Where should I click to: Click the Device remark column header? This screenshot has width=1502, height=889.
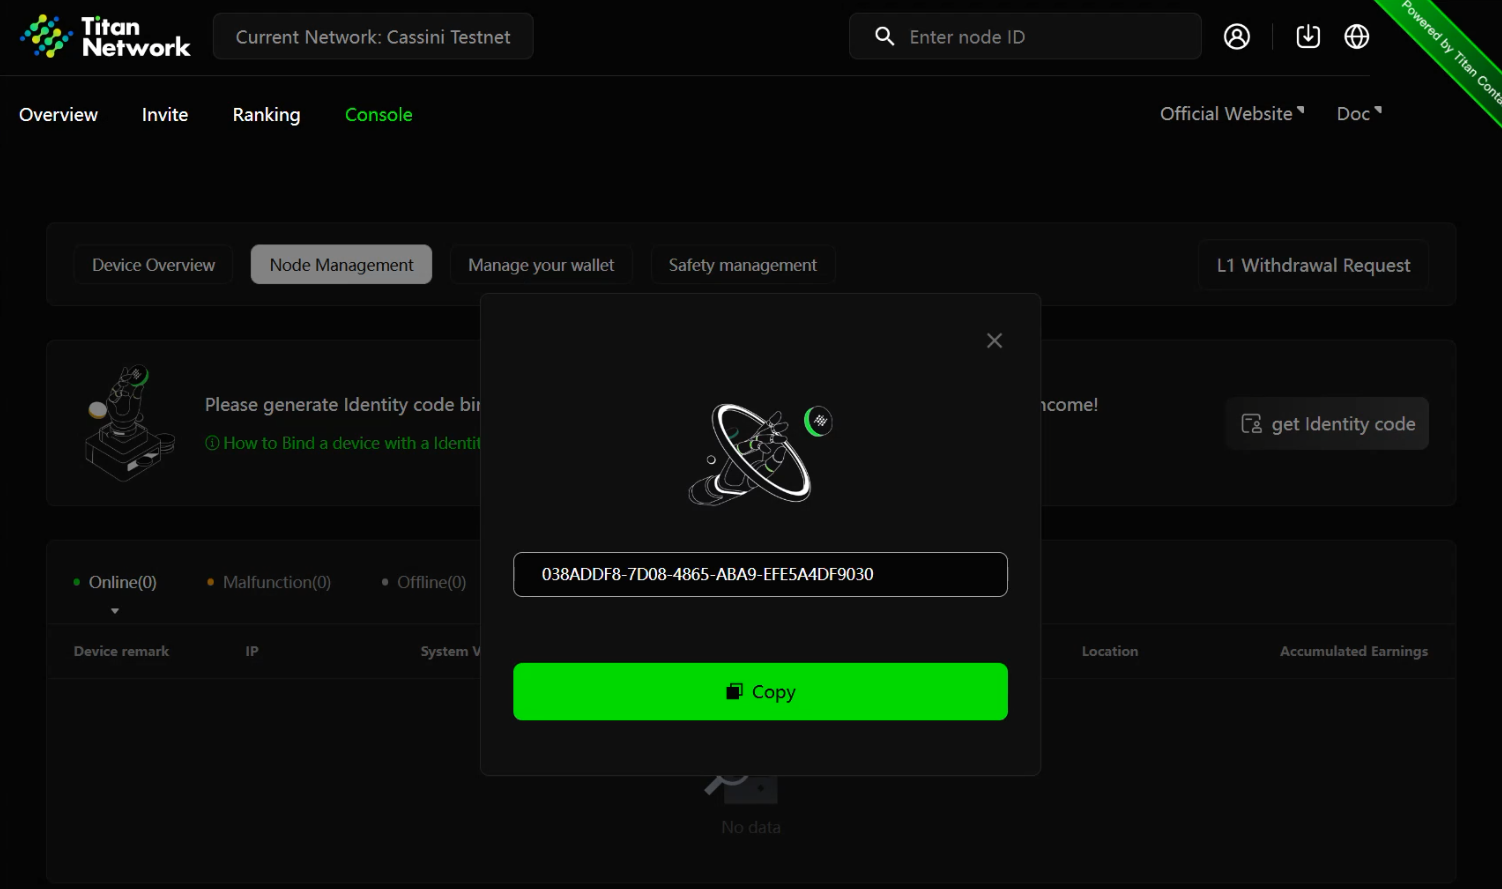(x=121, y=651)
